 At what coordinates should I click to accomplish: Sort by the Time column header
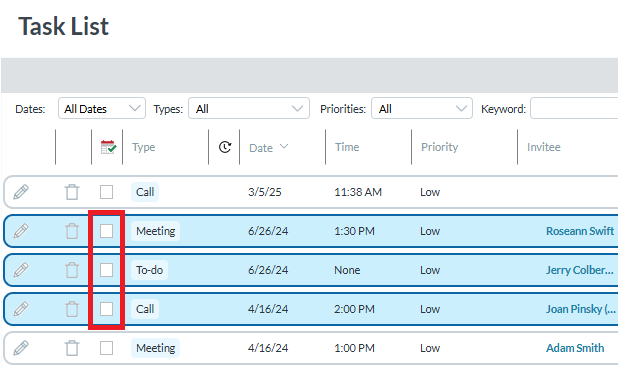coord(347,147)
